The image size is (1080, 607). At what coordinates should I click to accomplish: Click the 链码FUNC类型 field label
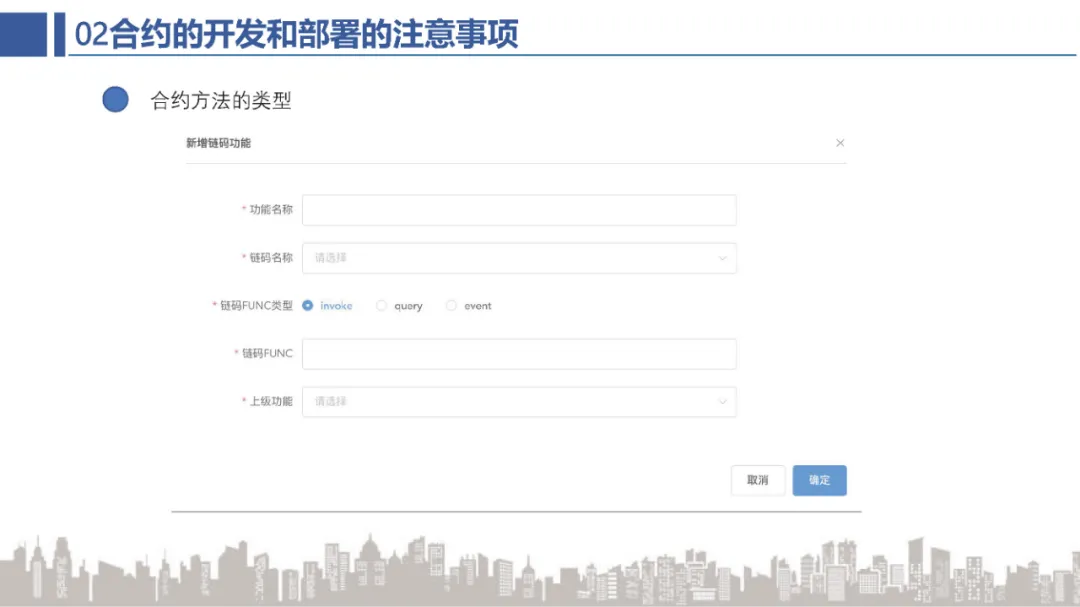click(x=256, y=305)
